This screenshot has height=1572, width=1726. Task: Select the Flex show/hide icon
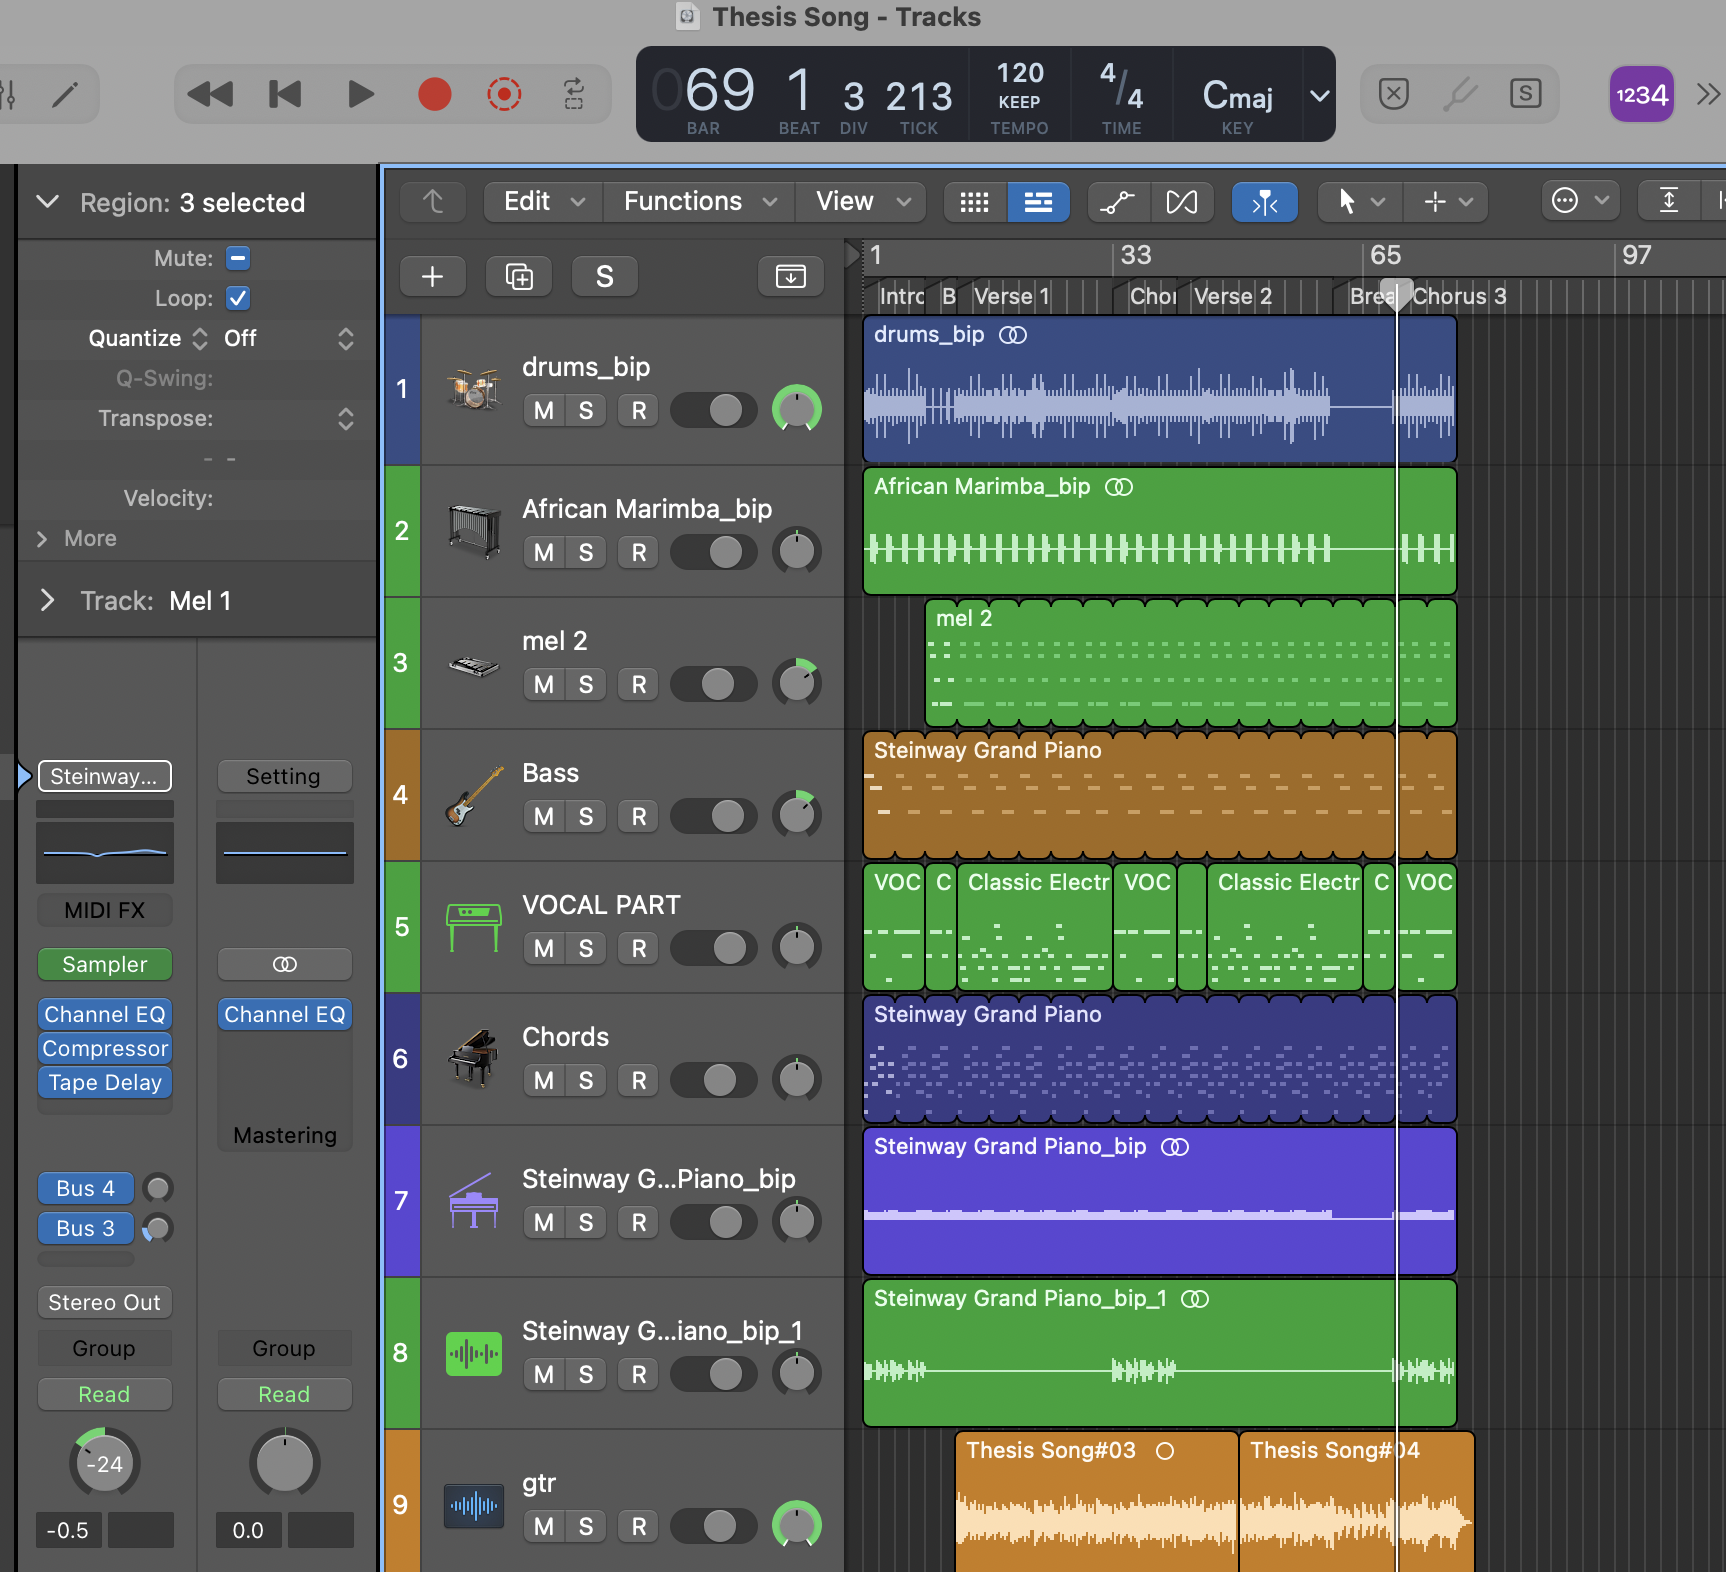pyautogui.click(x=1181, y=202)
